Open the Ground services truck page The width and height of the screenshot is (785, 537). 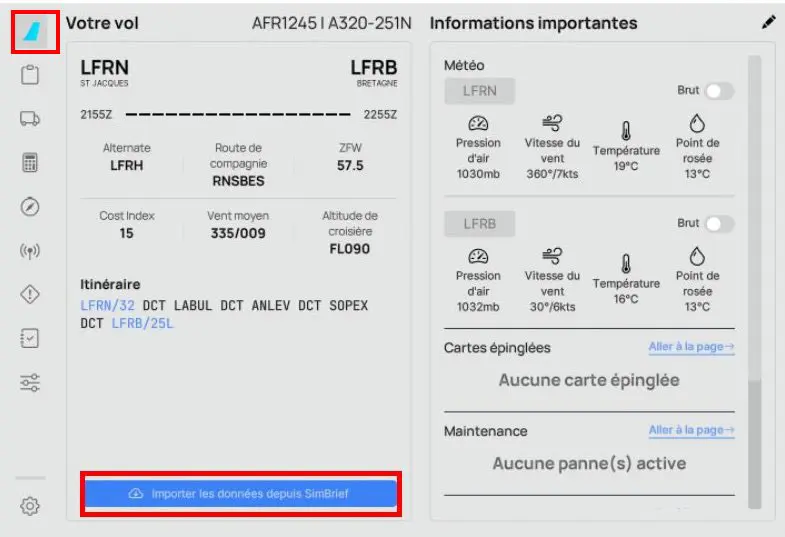[30, 119]
